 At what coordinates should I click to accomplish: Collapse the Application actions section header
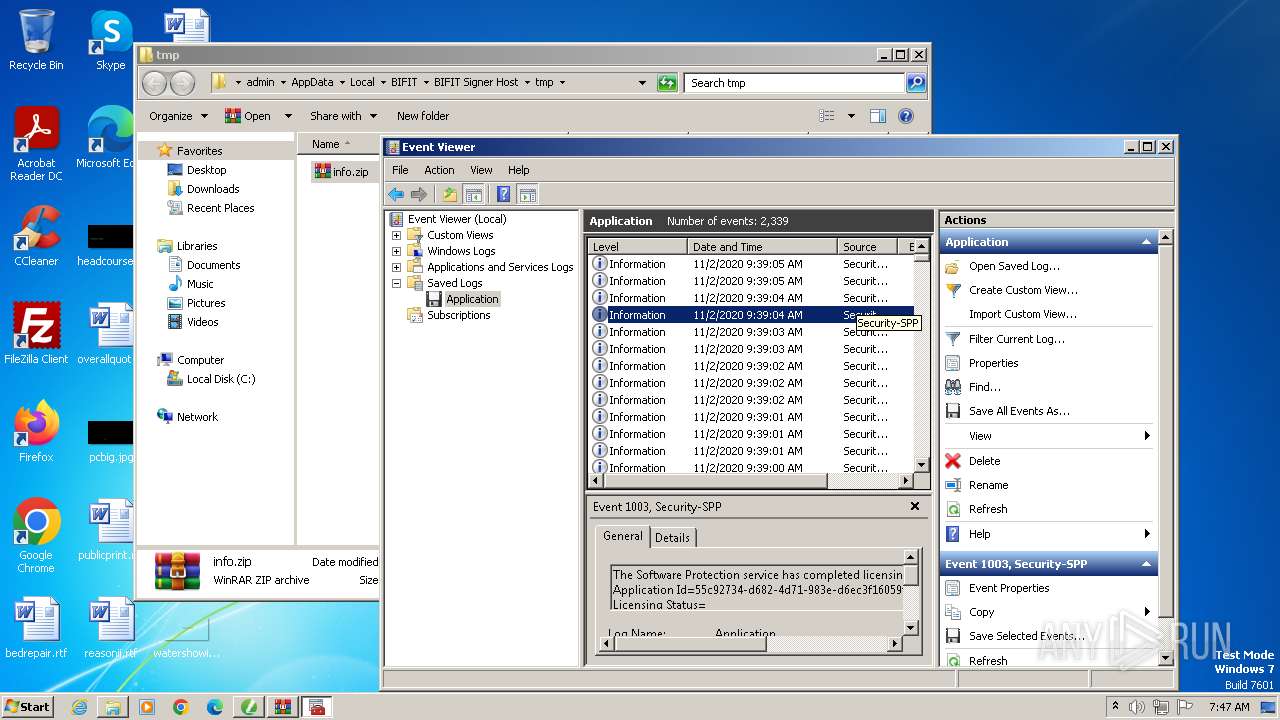(1146, 242)
